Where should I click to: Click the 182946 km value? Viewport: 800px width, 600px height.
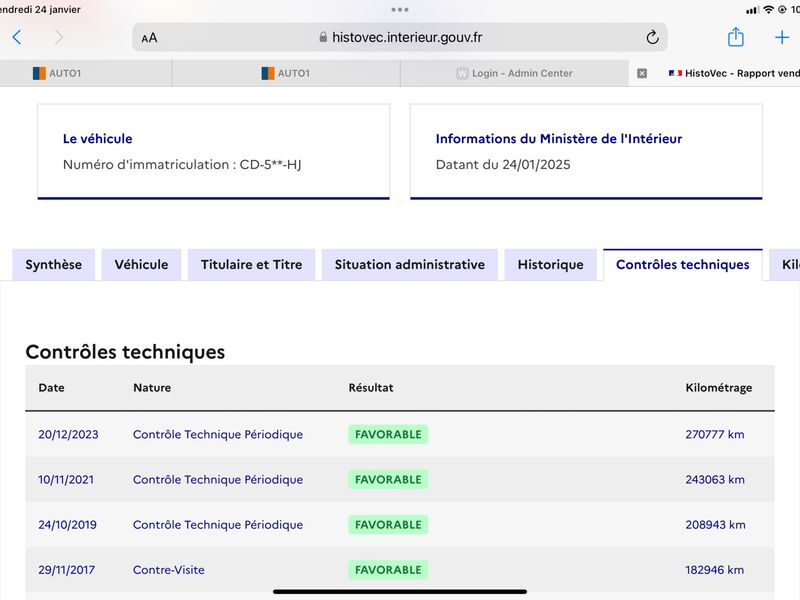[x=714, y=570]
